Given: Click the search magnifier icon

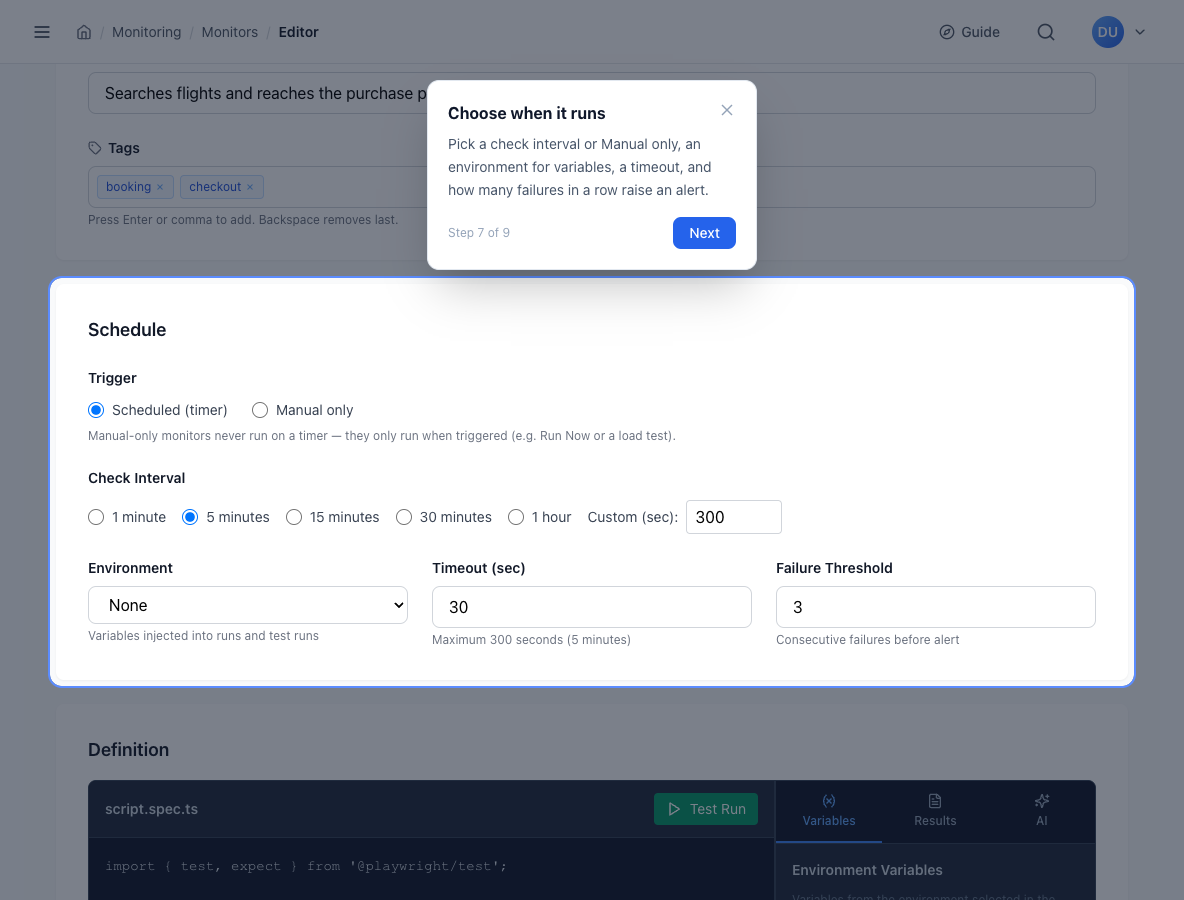Looking at the screenshot, I should pyautogui.click(x=1046, y=32).
